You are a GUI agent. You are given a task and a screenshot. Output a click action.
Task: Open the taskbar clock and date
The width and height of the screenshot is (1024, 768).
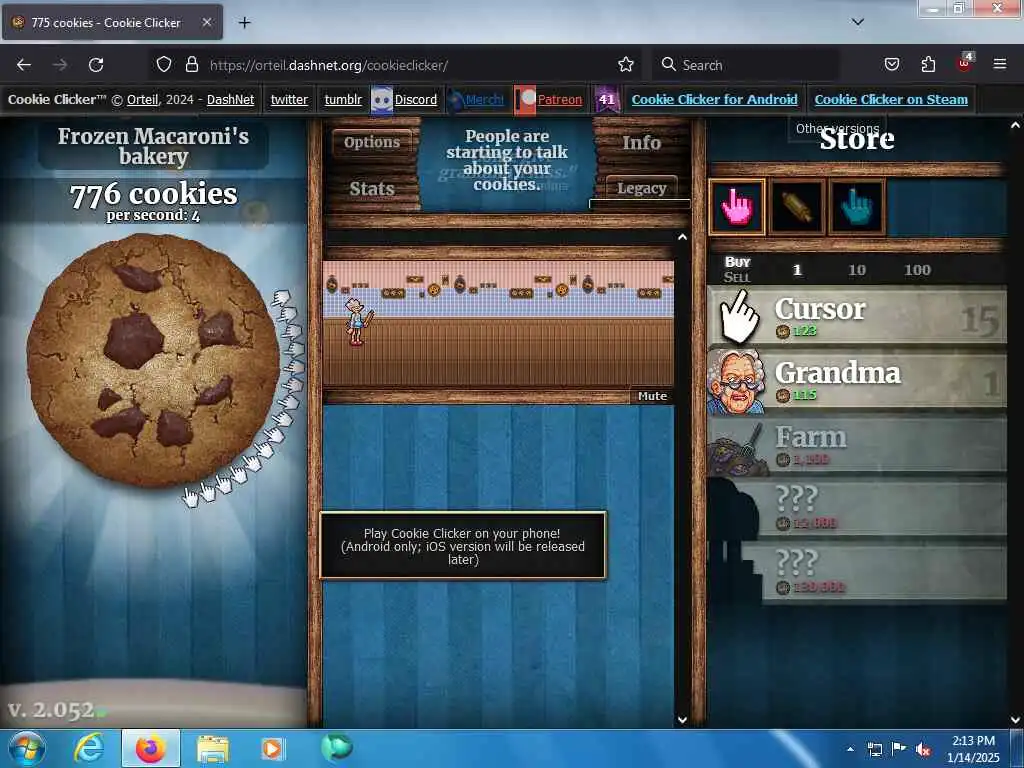973,749
